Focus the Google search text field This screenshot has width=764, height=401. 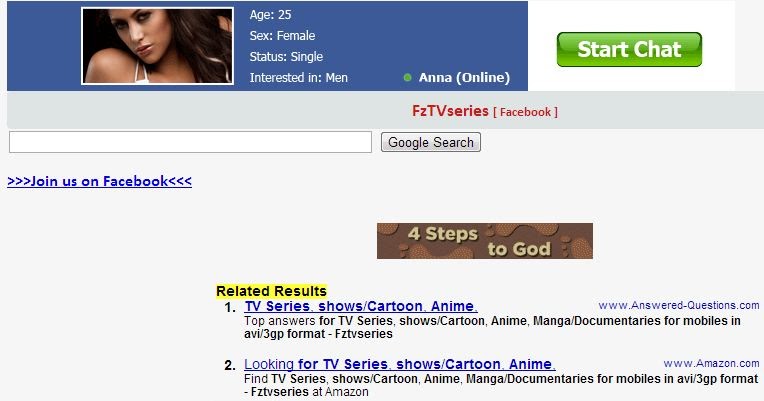pos(191,142)
